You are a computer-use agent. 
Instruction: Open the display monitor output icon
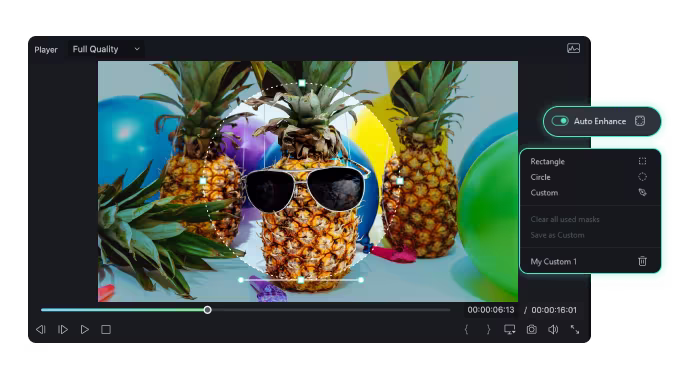510,329
